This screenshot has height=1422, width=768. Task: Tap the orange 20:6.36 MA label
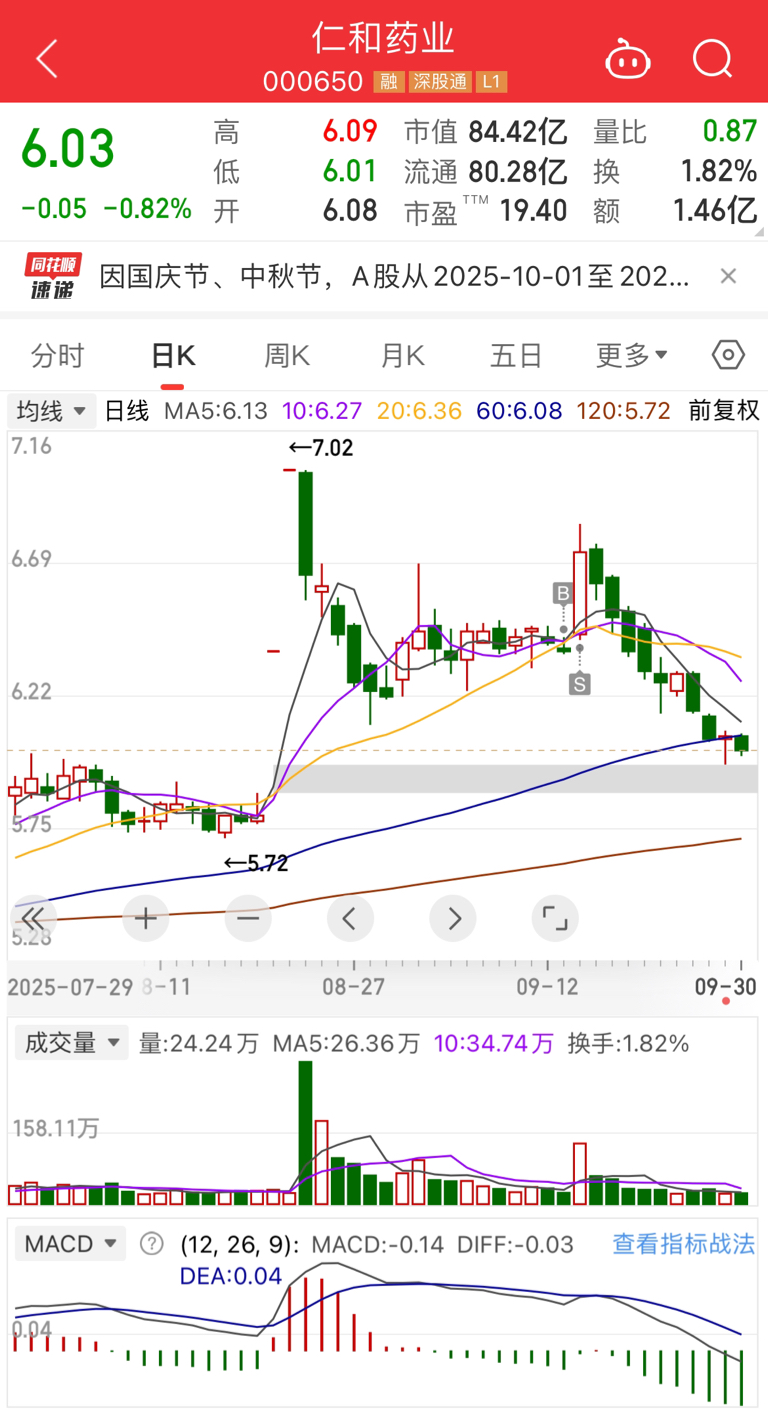(x=421, y=410)
